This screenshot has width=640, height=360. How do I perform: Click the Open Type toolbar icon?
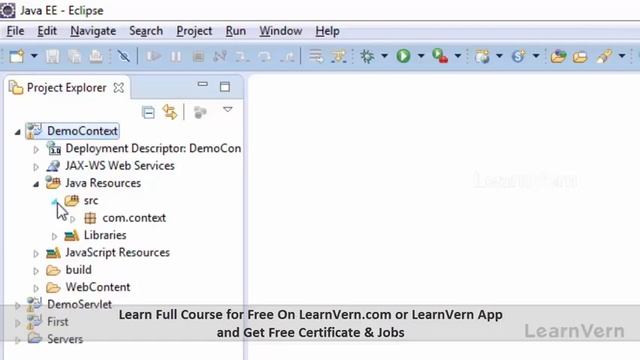coord(558,56)
